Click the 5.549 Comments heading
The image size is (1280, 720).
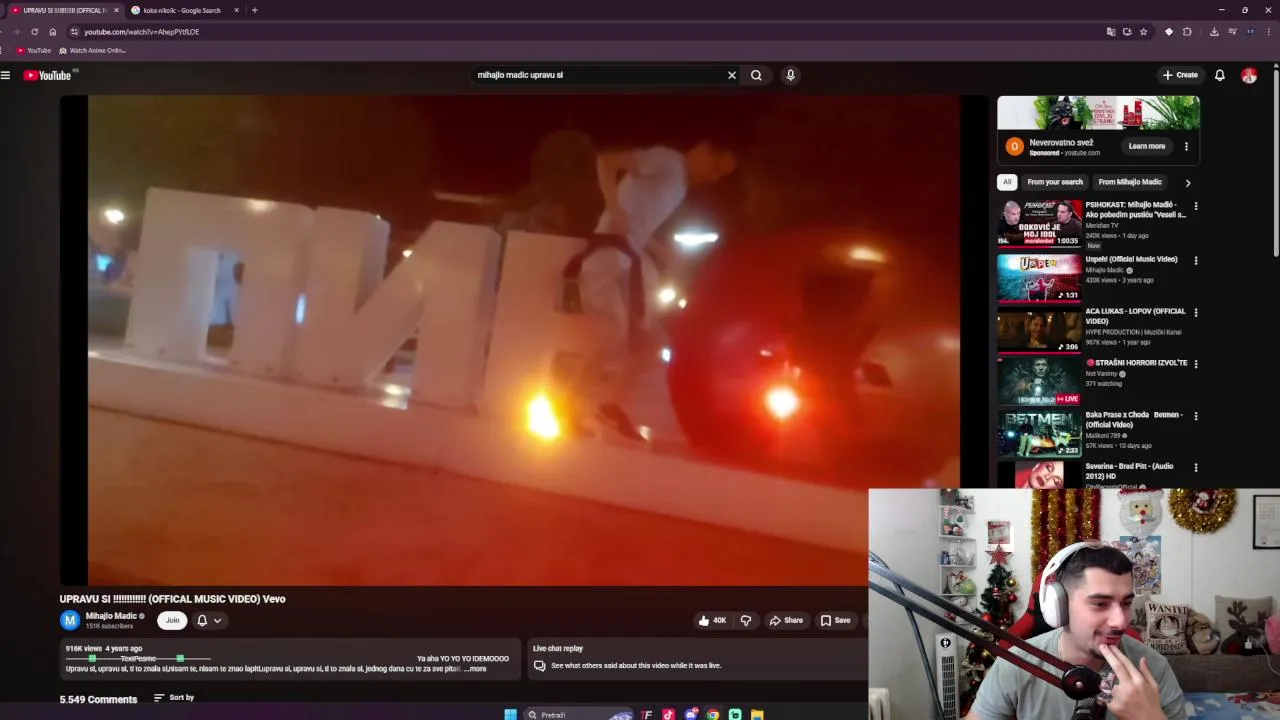(98, 699)
